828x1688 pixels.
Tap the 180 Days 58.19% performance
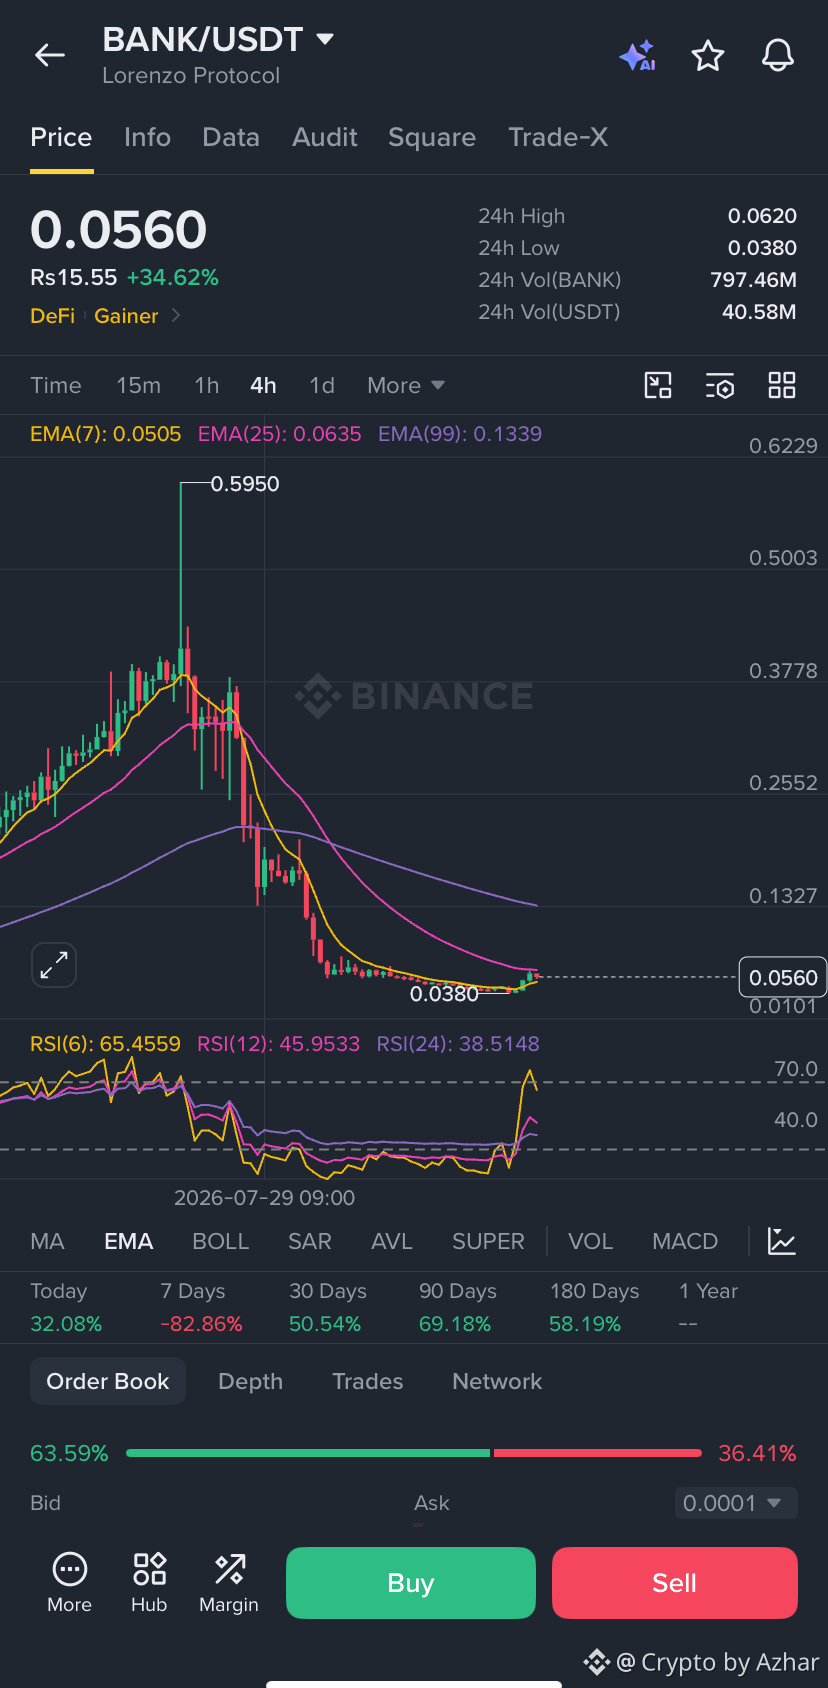(x=594, y=1307)
